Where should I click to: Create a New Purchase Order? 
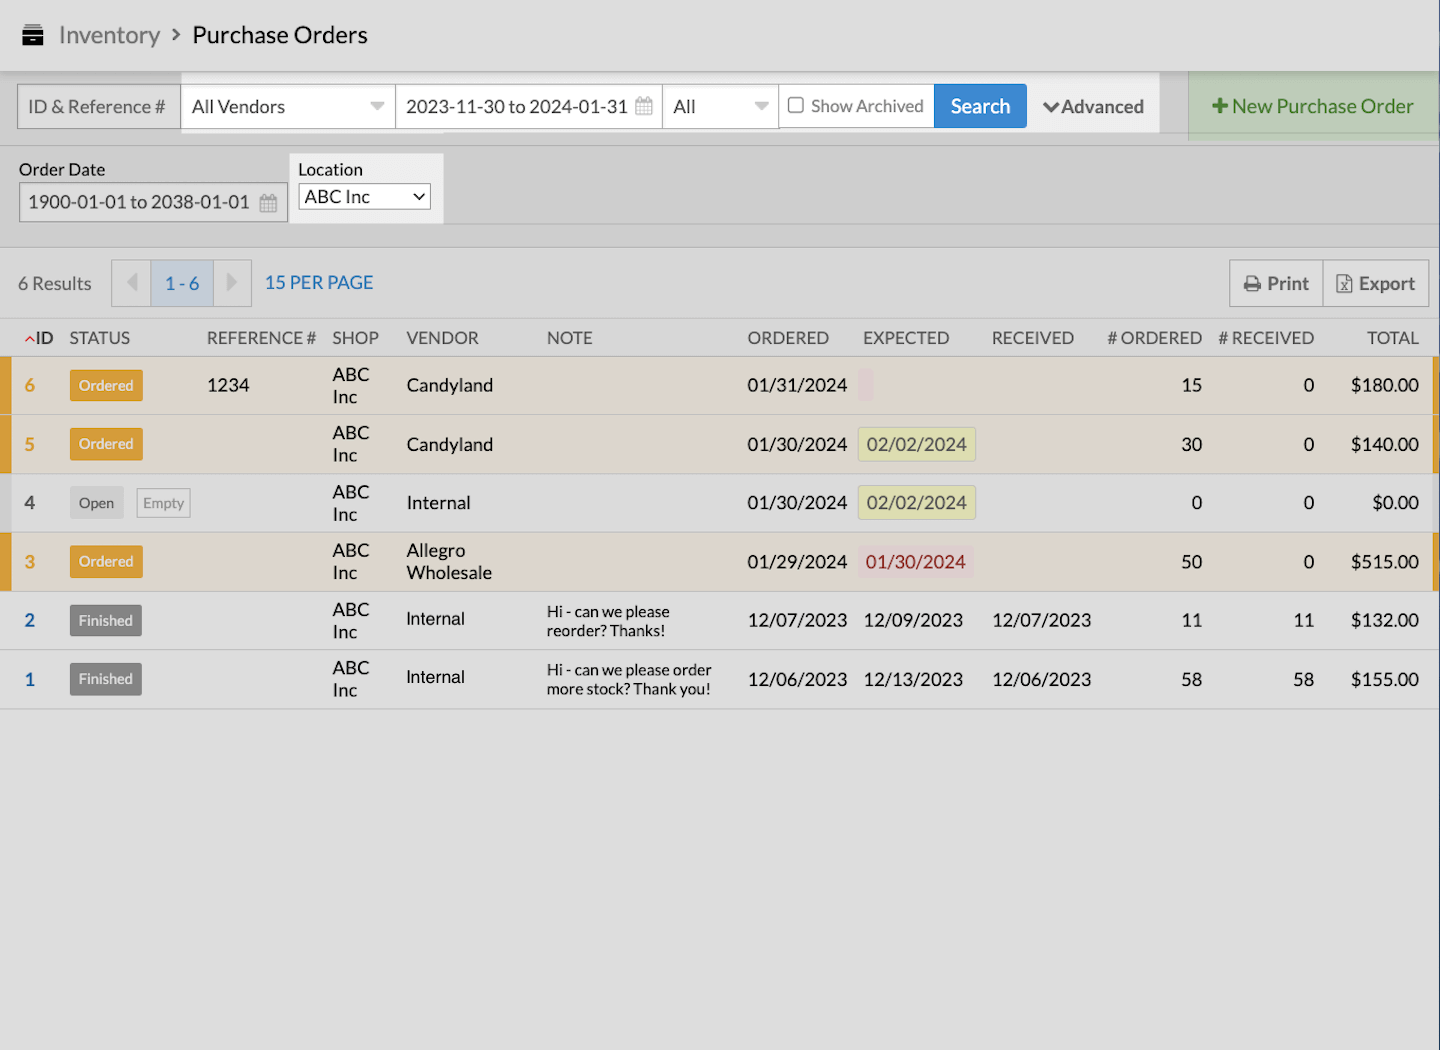1312,106
